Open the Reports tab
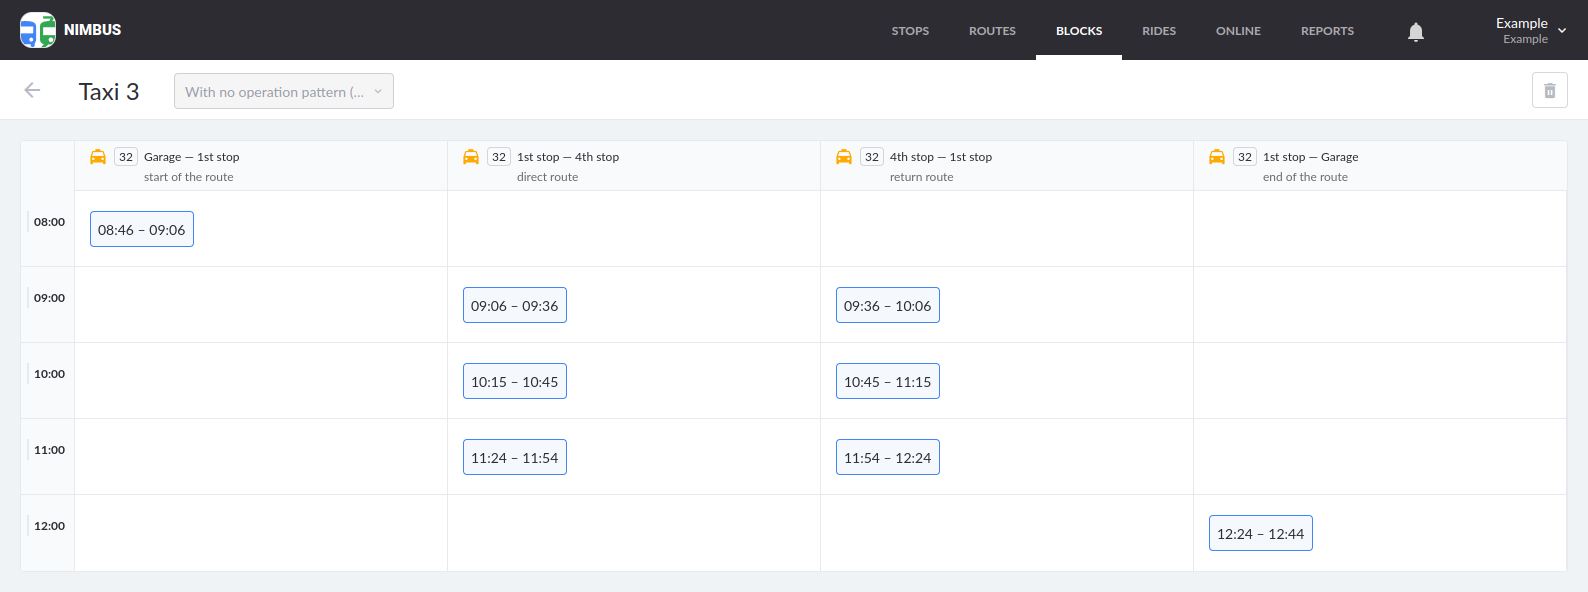The width and height of the screenshot is (1588, 592). (x=1327, y=31)
